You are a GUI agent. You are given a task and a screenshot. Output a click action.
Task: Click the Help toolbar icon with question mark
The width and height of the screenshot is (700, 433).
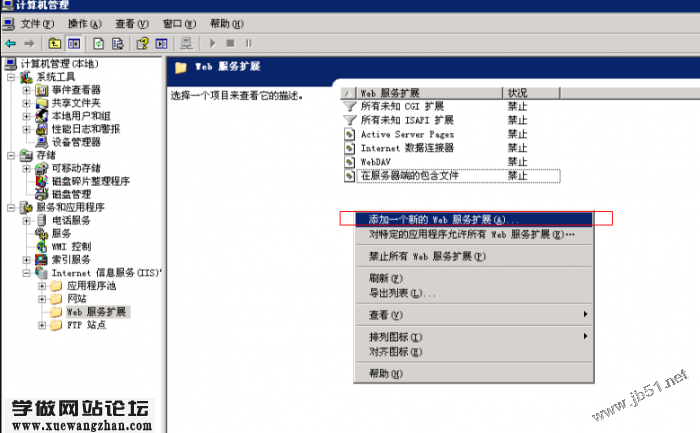(143, 43)
